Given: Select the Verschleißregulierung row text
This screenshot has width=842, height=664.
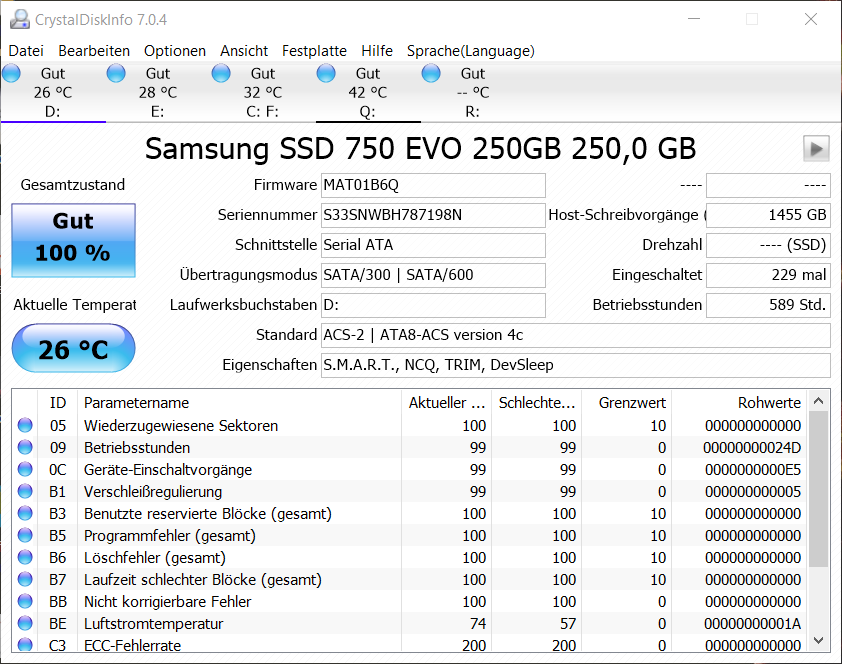Looking at the screenshot, I should click(x=153, y=492).
